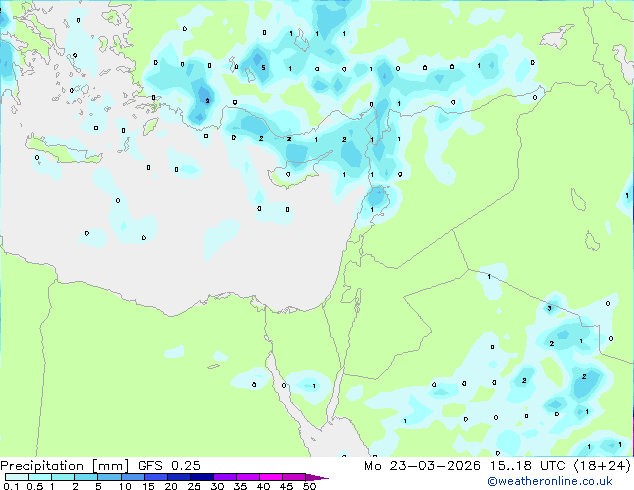Click the date "23-03-2026" text
The image size is (634, 490).
pos(435,466)
